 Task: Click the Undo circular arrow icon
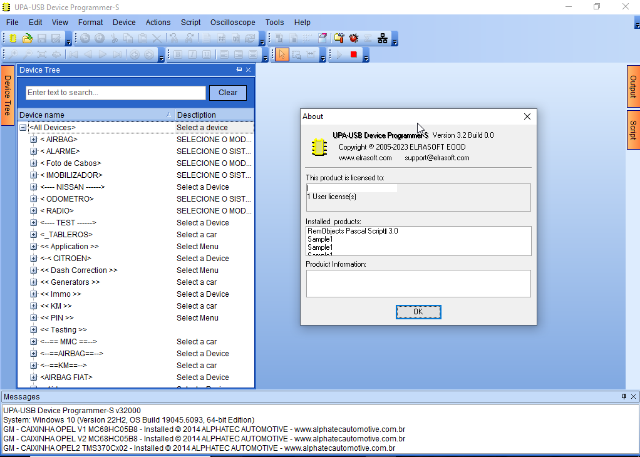pyautogui.click(x=85, y=38)
